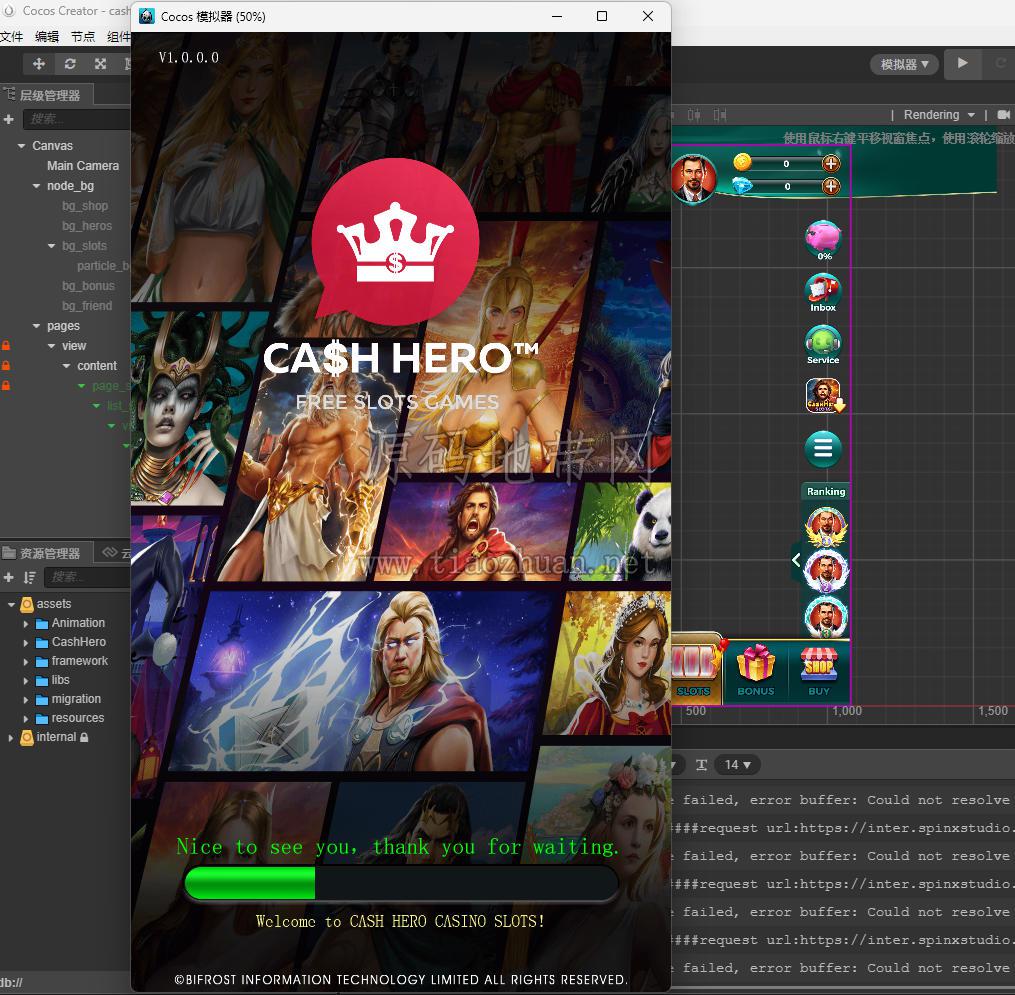Click the Ranking header label
Screen dimensions: 1015x995
point(826,492)
